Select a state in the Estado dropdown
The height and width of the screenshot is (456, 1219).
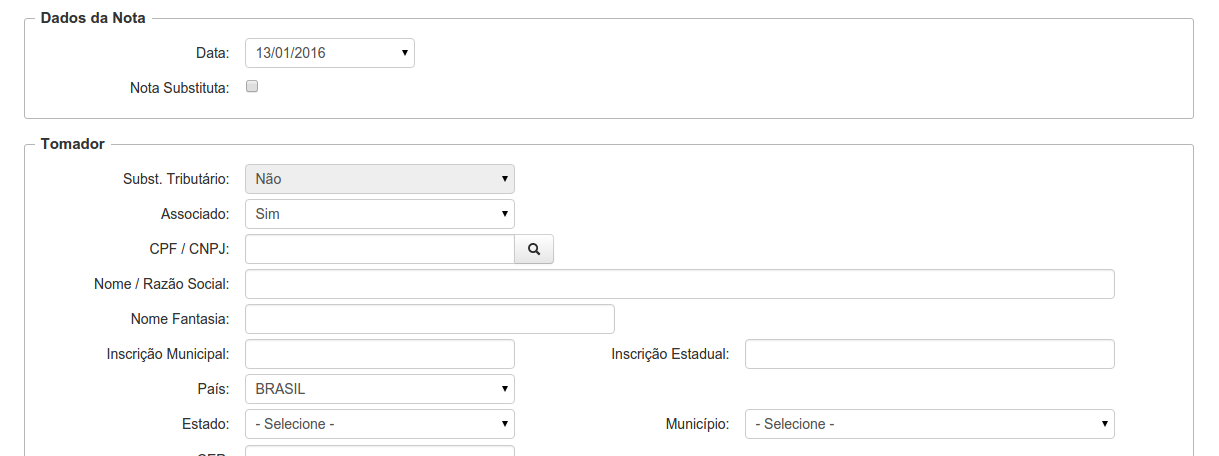click(379, 424)
